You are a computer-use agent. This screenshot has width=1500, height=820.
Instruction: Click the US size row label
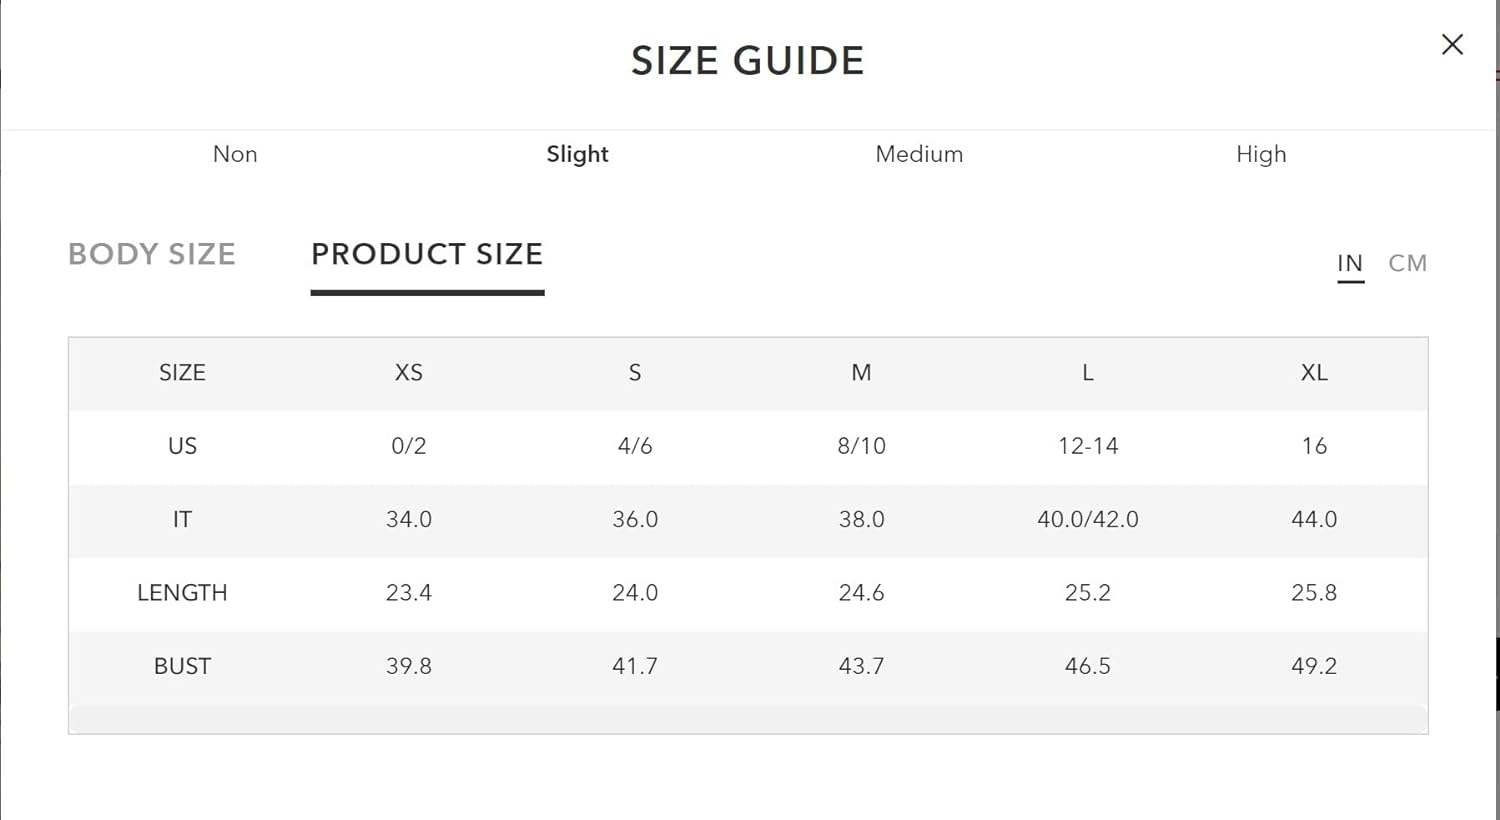tap(182, 446)
